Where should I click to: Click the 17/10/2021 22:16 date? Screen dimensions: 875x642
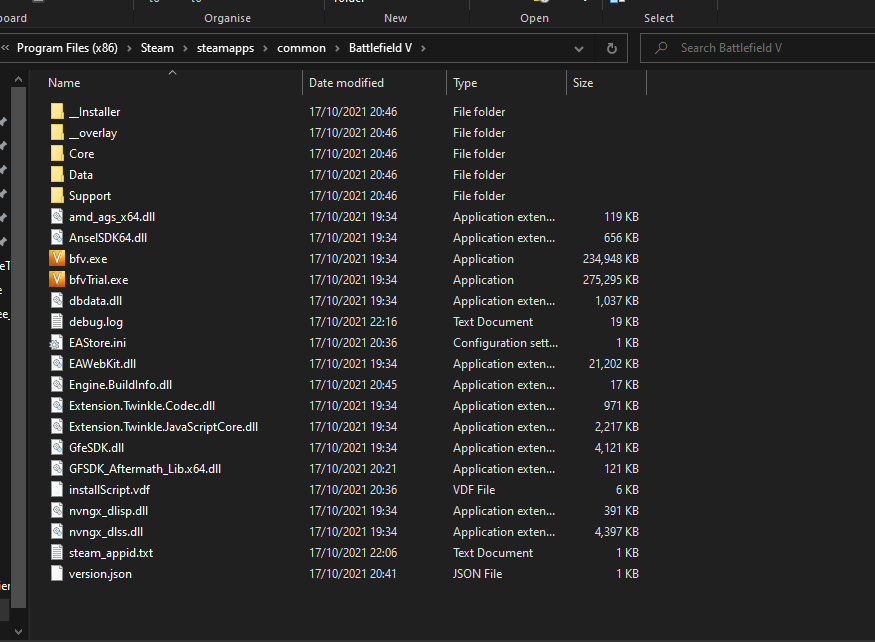pyautogui.click(x=353, y=322)
